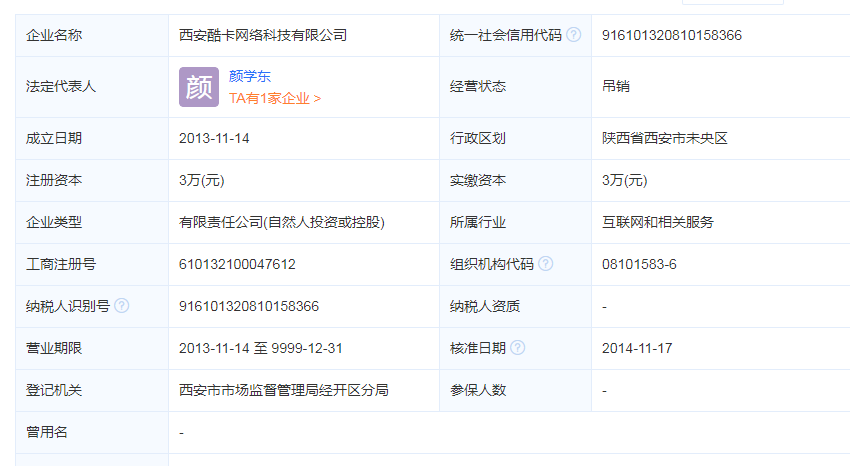Click the 成立日期 label
This screenshot has width=850, height=466.
[x=54, y=139]
